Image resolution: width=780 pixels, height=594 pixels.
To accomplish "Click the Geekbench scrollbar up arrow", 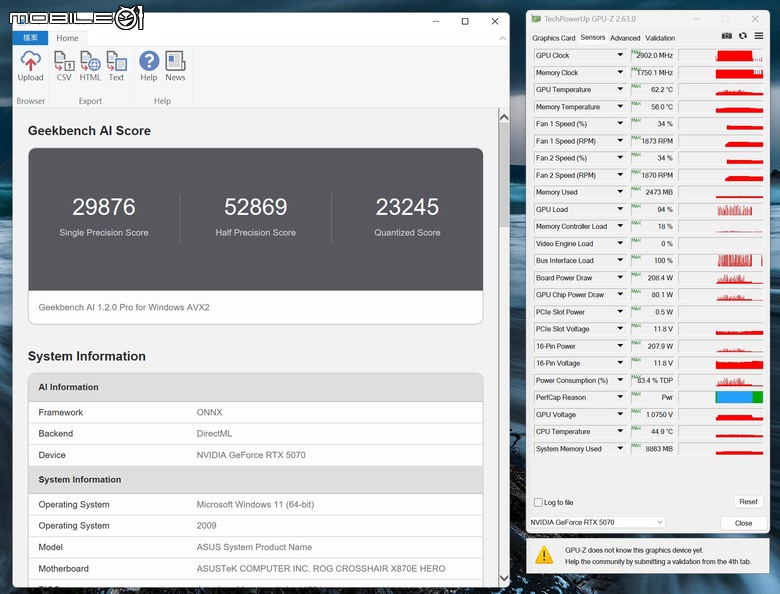I will click(504, 117).
